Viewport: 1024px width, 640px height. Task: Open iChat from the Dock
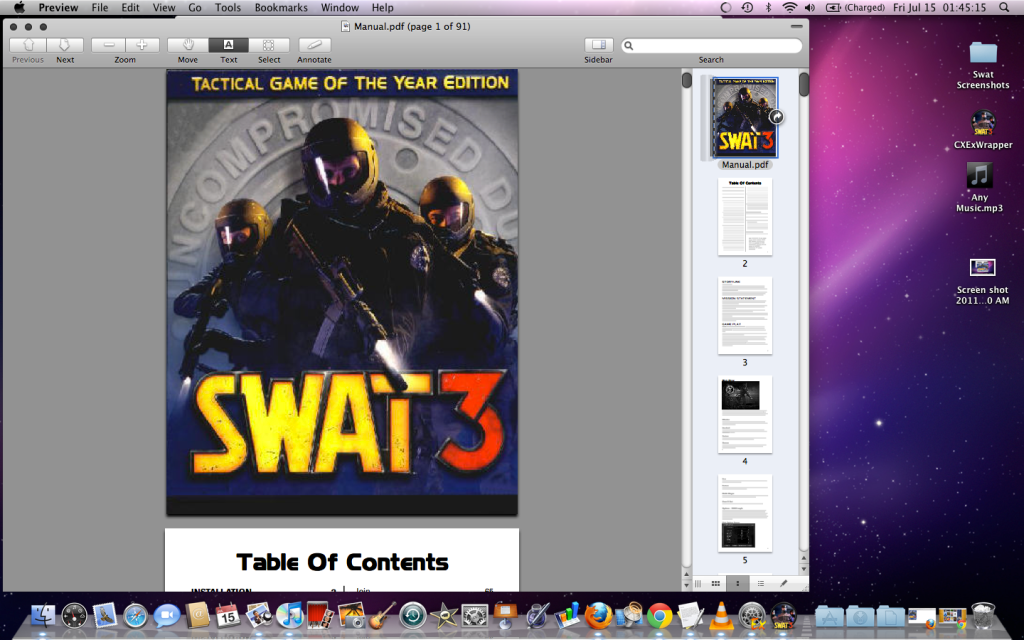[x=167, y=615]
